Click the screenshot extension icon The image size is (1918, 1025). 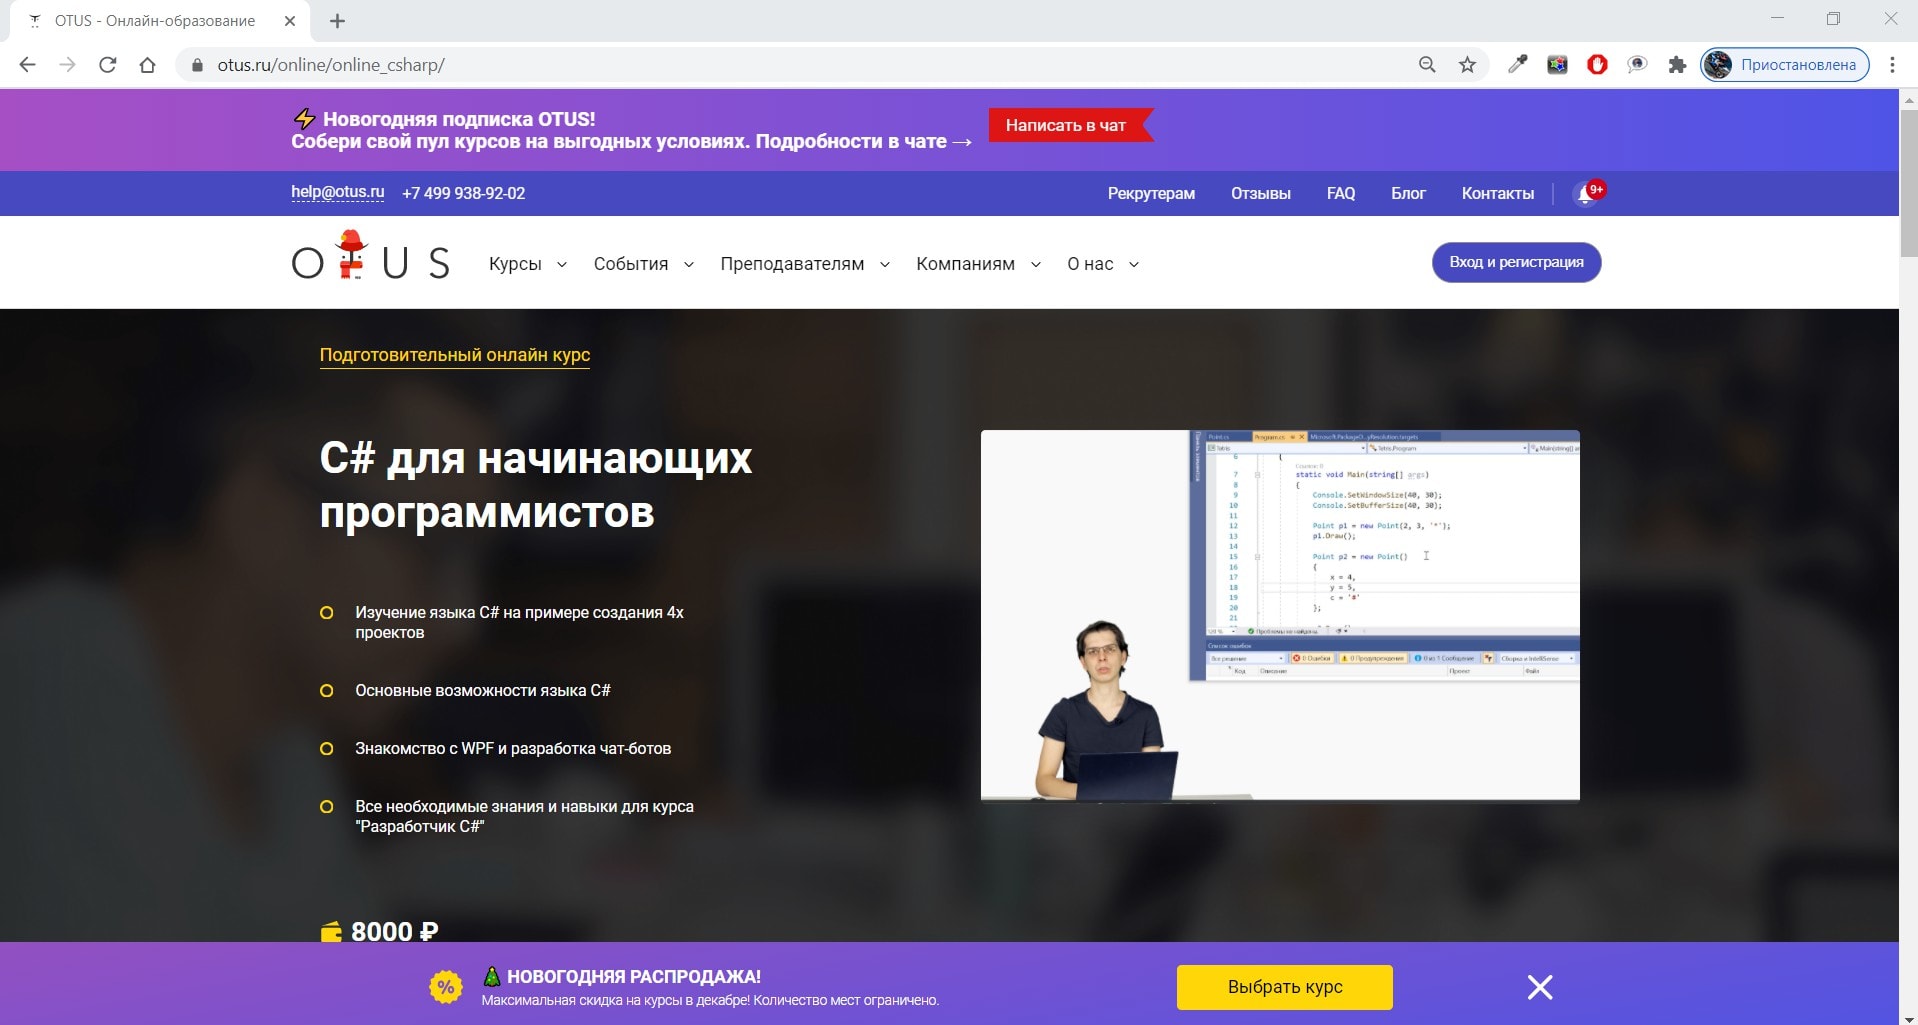pyautogui.click(x=1557, y=65)
